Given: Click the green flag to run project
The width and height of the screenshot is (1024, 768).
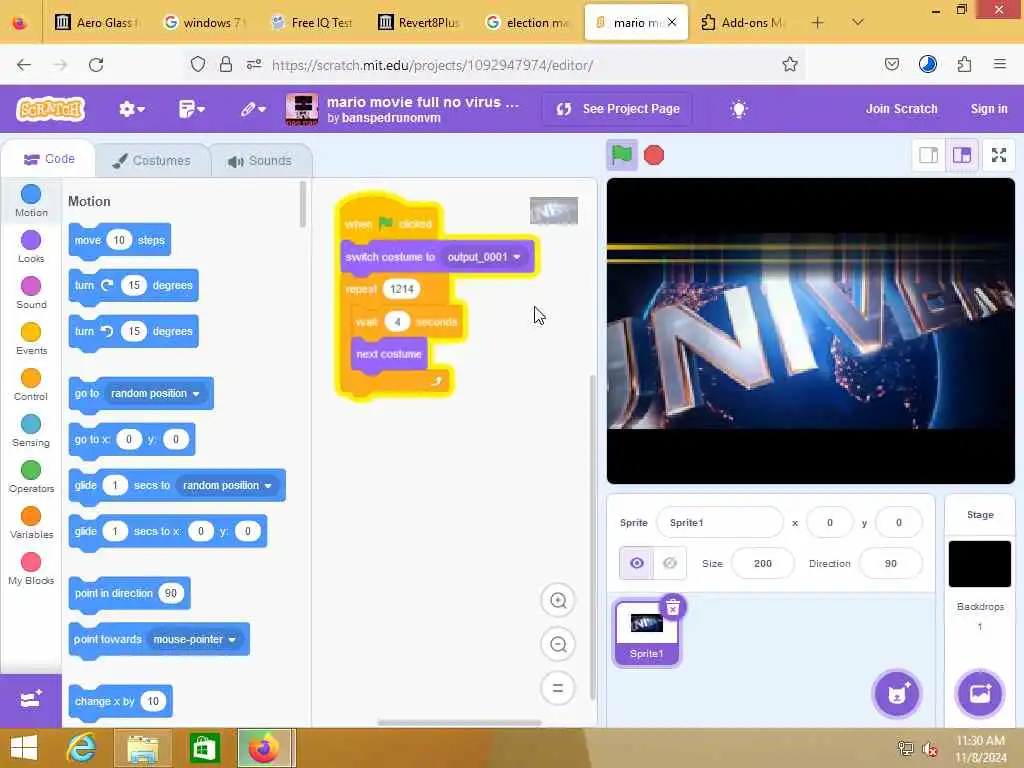Looking at the screenshot, I should tap(622, 155).
